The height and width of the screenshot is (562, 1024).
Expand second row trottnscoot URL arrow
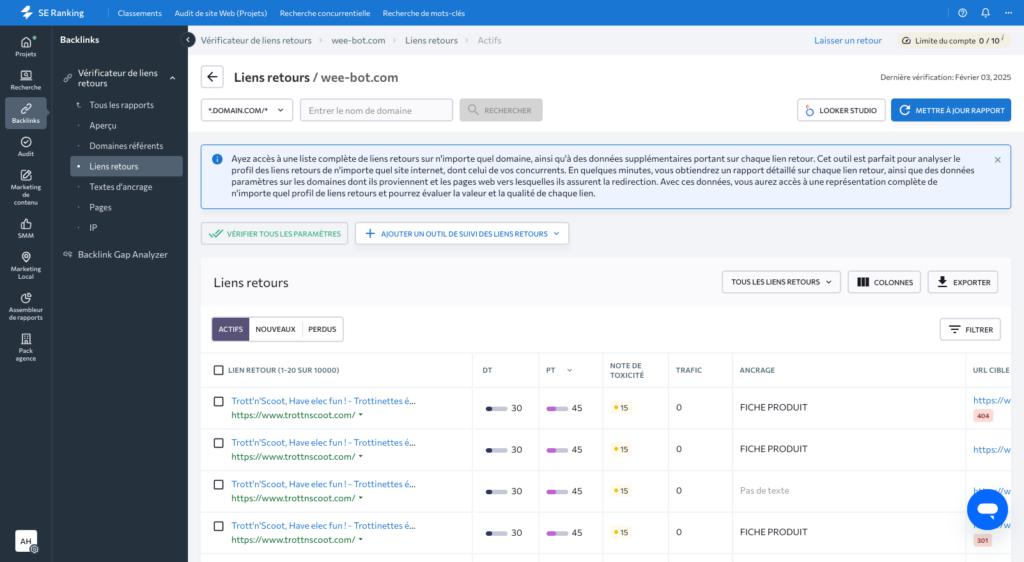pos(360,457)
